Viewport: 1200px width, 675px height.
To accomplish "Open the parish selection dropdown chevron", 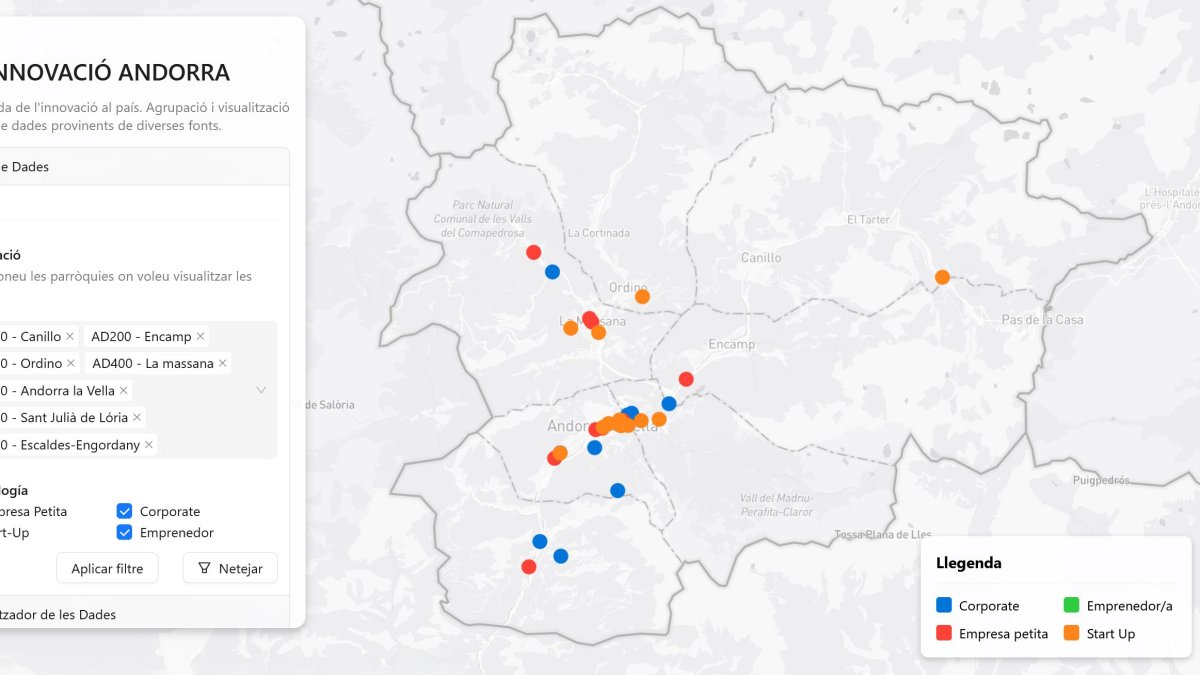I will tap(261, 390).
